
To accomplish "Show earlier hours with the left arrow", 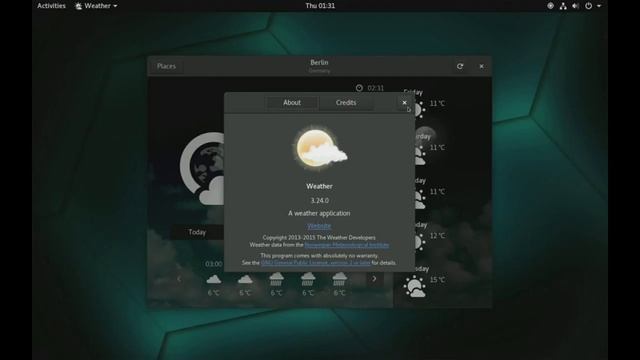I will pyautogui.click(x=179, y=279).
